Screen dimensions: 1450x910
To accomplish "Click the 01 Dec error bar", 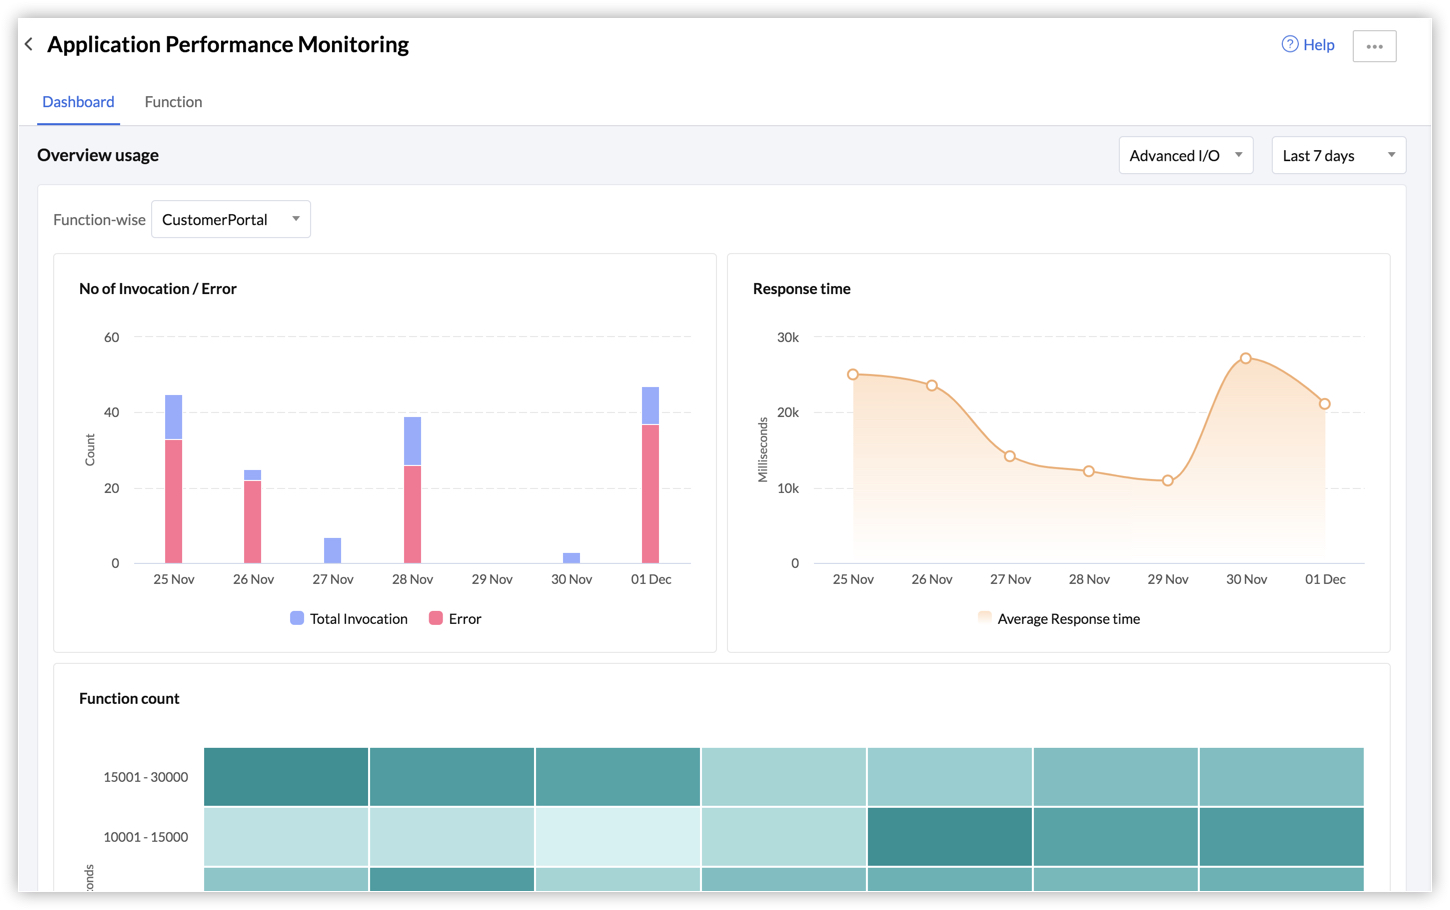I will (x=650, y=494).
